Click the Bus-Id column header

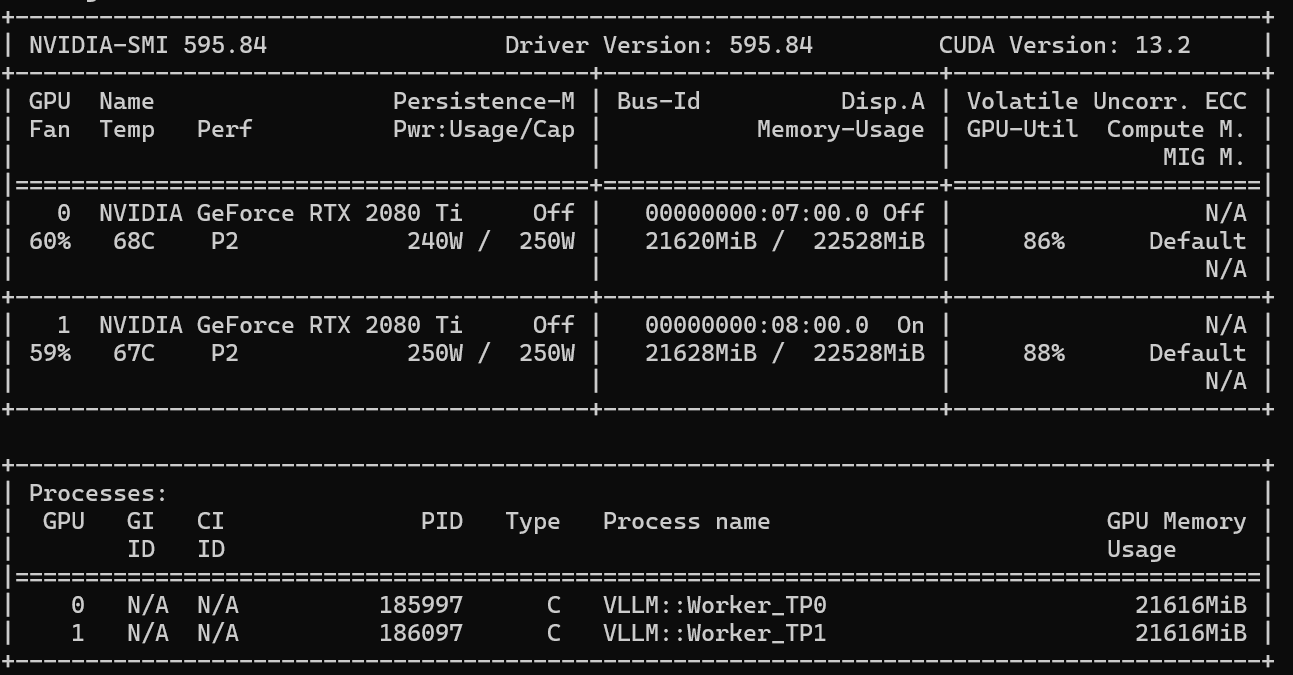coord(658,101)
